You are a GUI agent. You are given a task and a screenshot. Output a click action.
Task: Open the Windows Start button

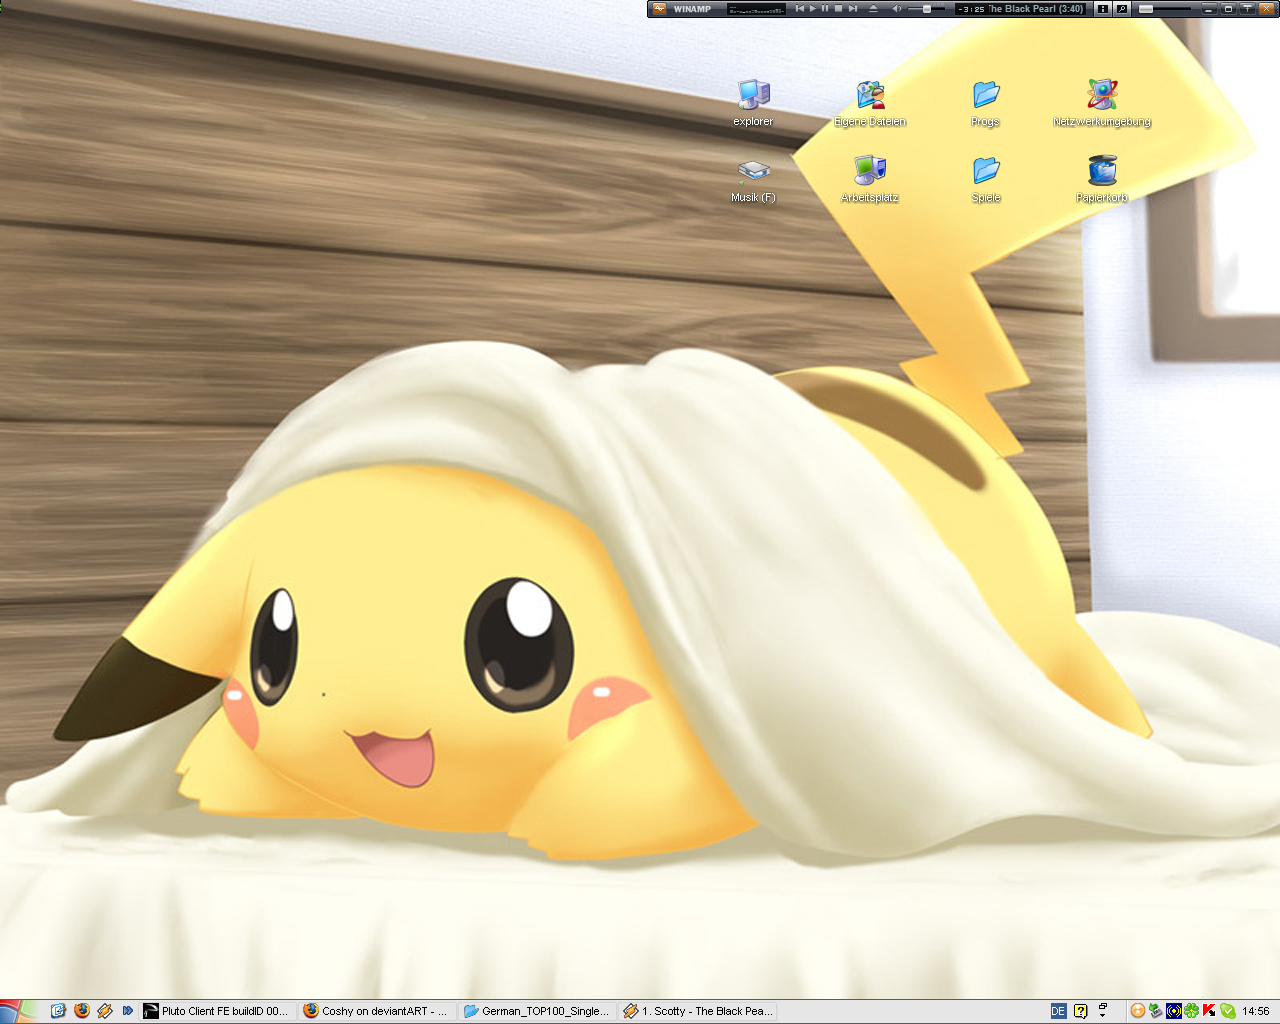pyautogui.click(x=18, y=1011)
